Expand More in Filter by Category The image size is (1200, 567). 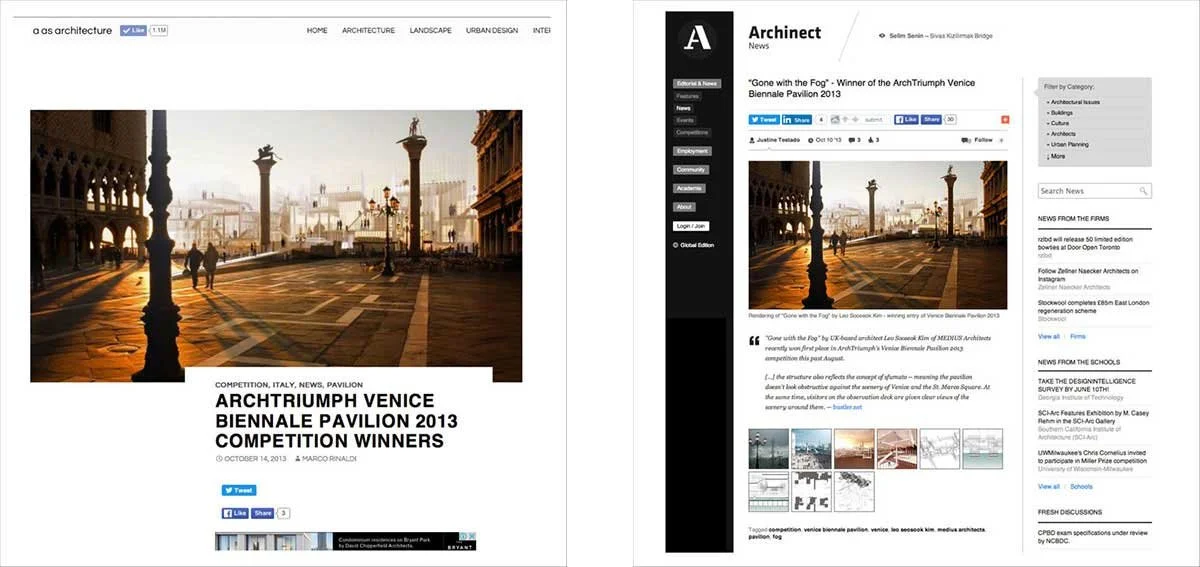(x=1055, y=156)
